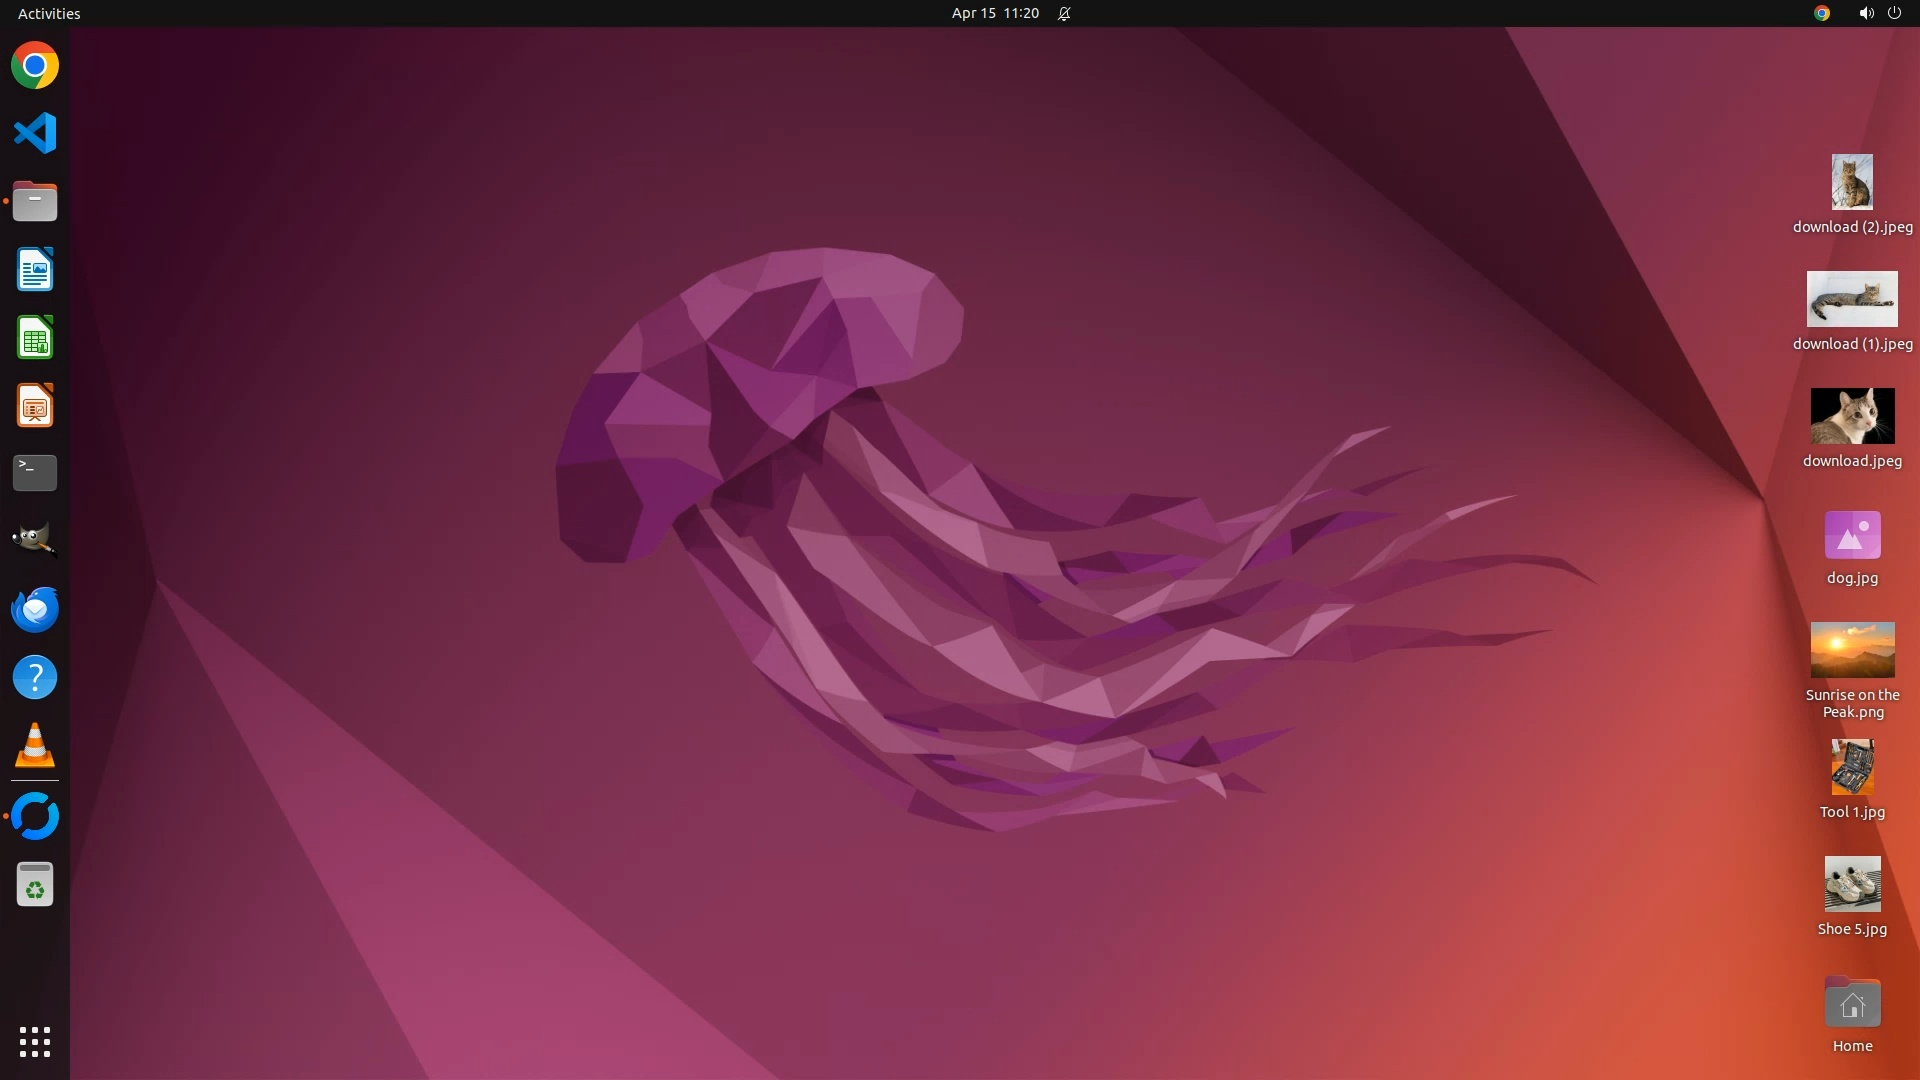Launch GIMP image editor from dock
1920x1080 pixels.
coord(35,540)
